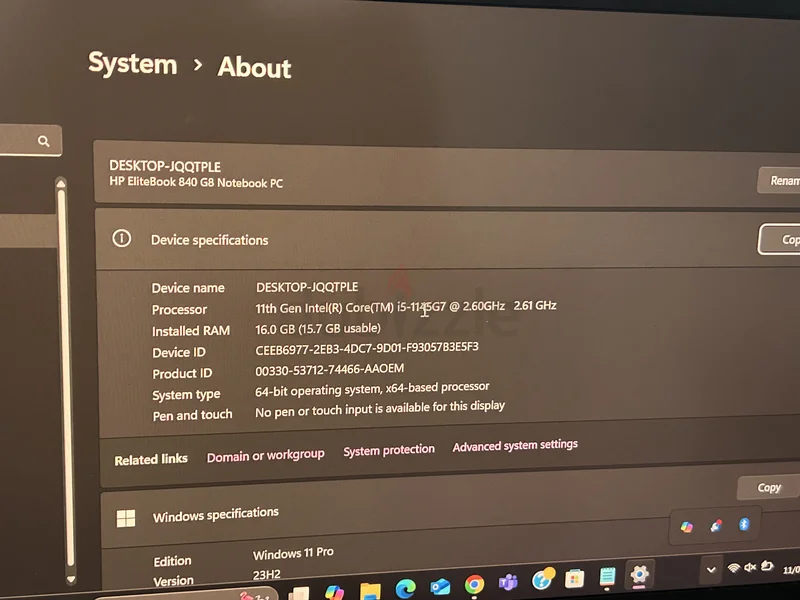Screen dimensions: 800x600
Task: Click the 64-bit operating system text
Action: 372,389
